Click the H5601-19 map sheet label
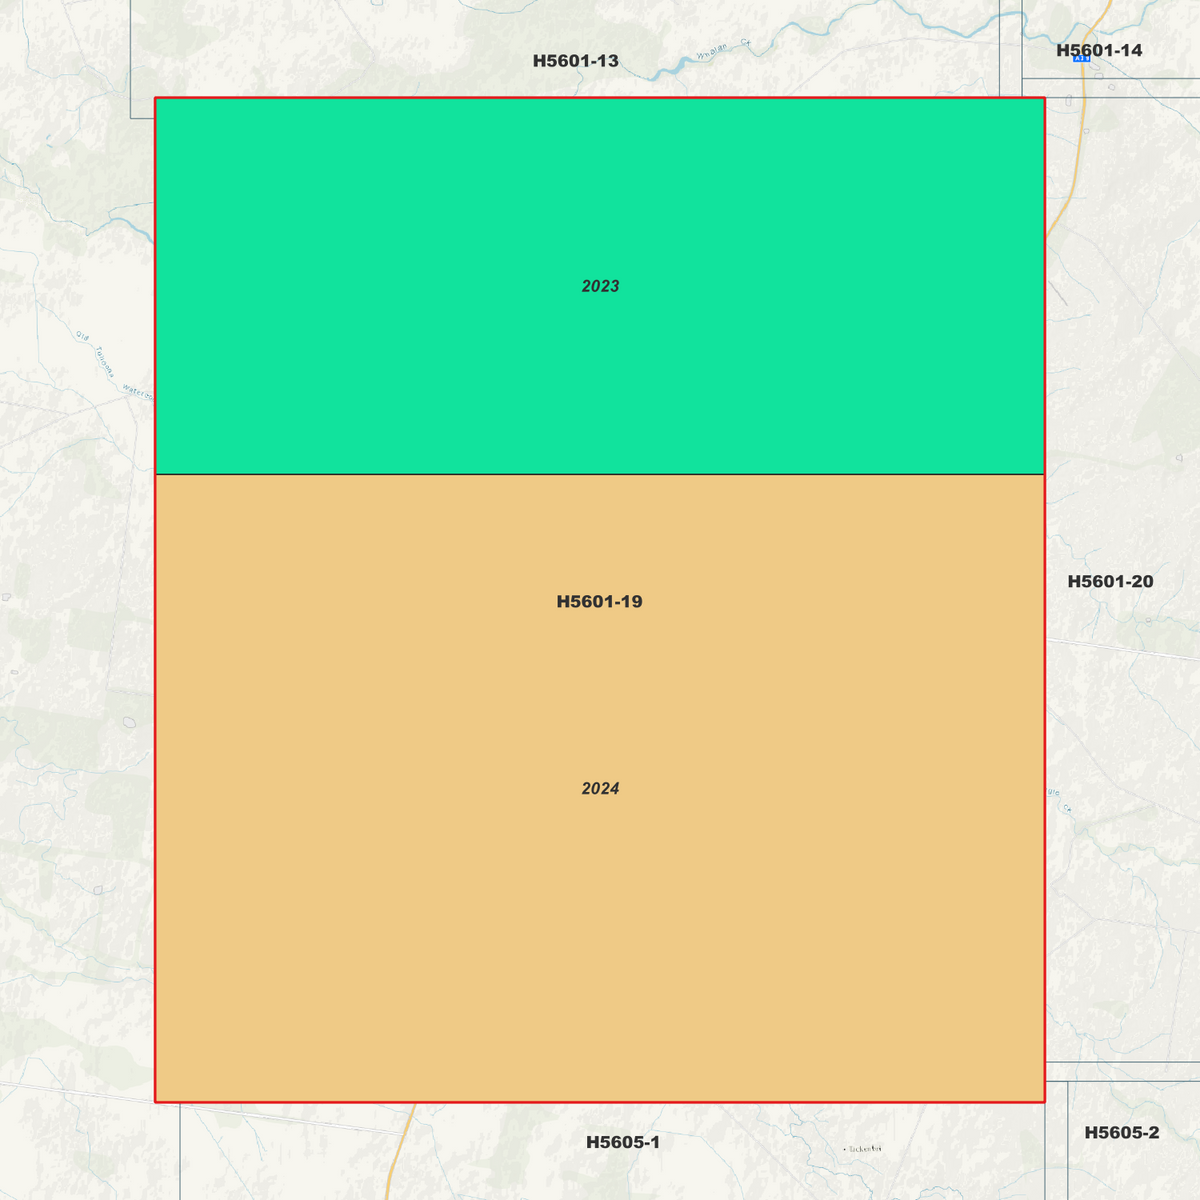The image size is (1200, 1200). [599, 602]
